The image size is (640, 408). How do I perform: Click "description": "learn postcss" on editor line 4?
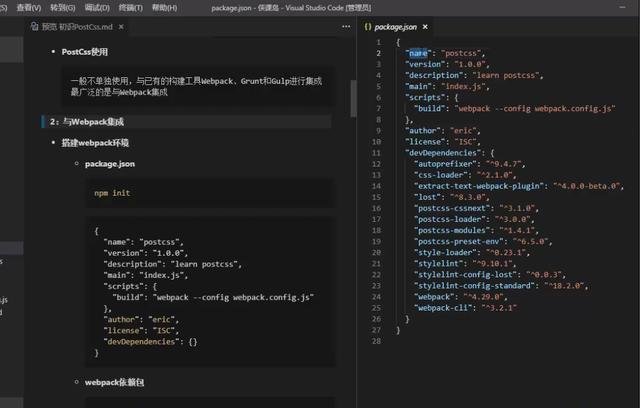click(474, 75)
